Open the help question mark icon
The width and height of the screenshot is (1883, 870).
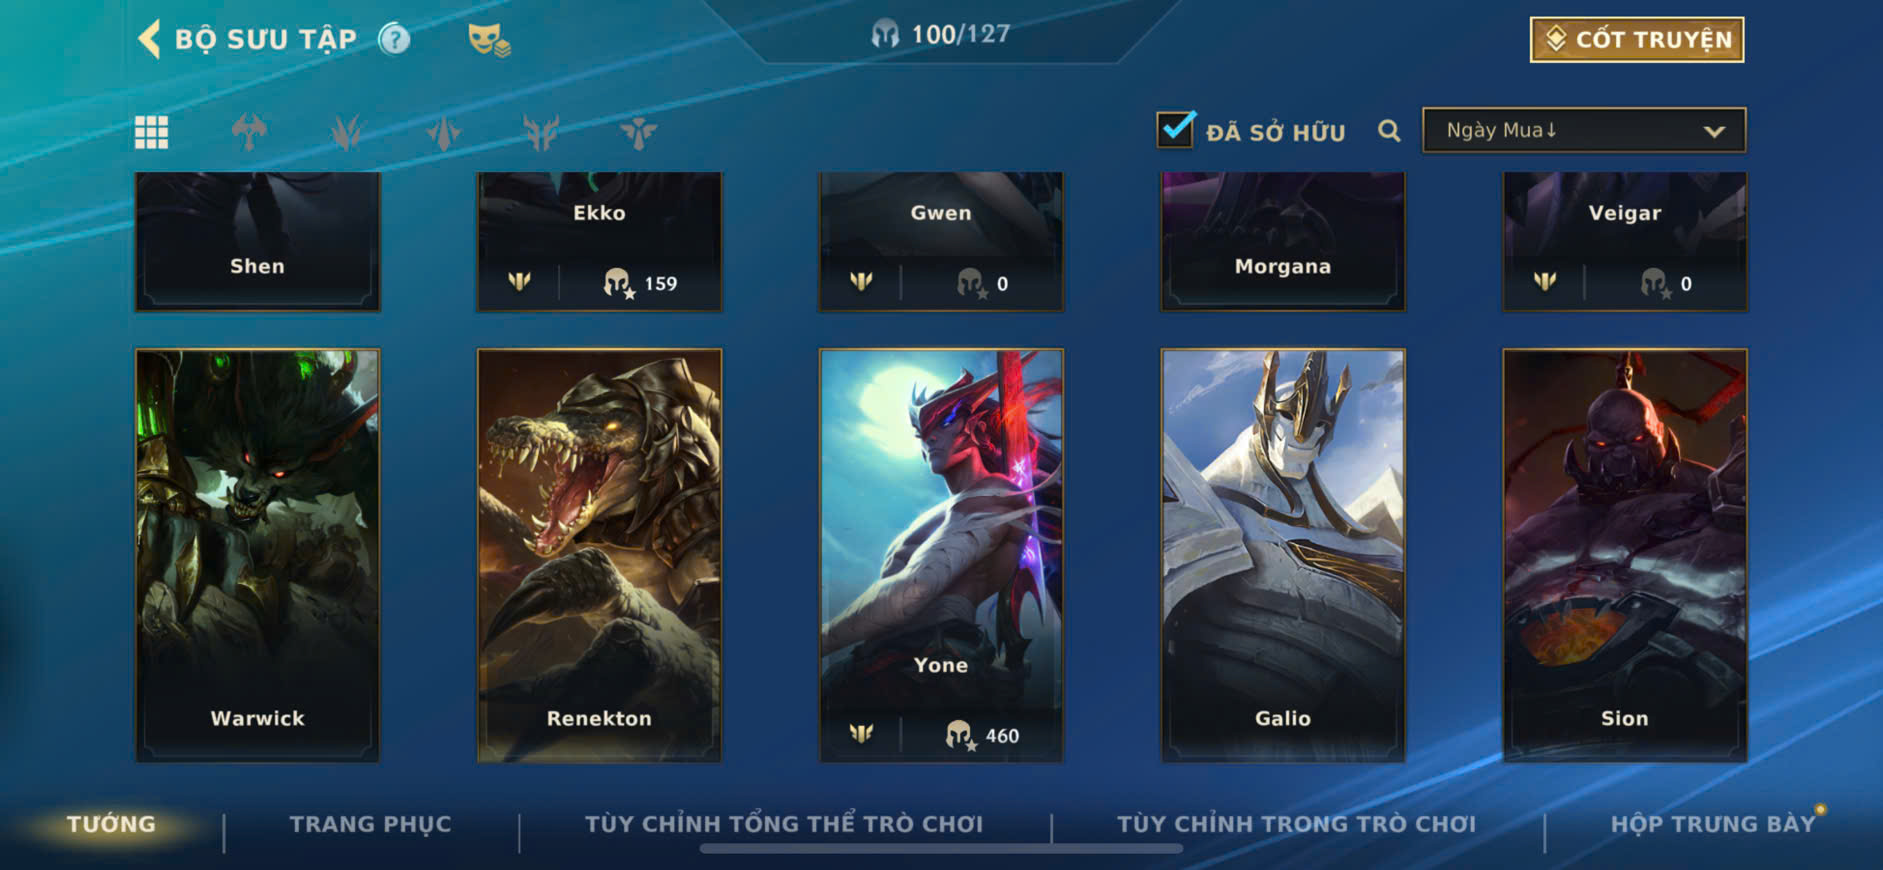[394, 39]
